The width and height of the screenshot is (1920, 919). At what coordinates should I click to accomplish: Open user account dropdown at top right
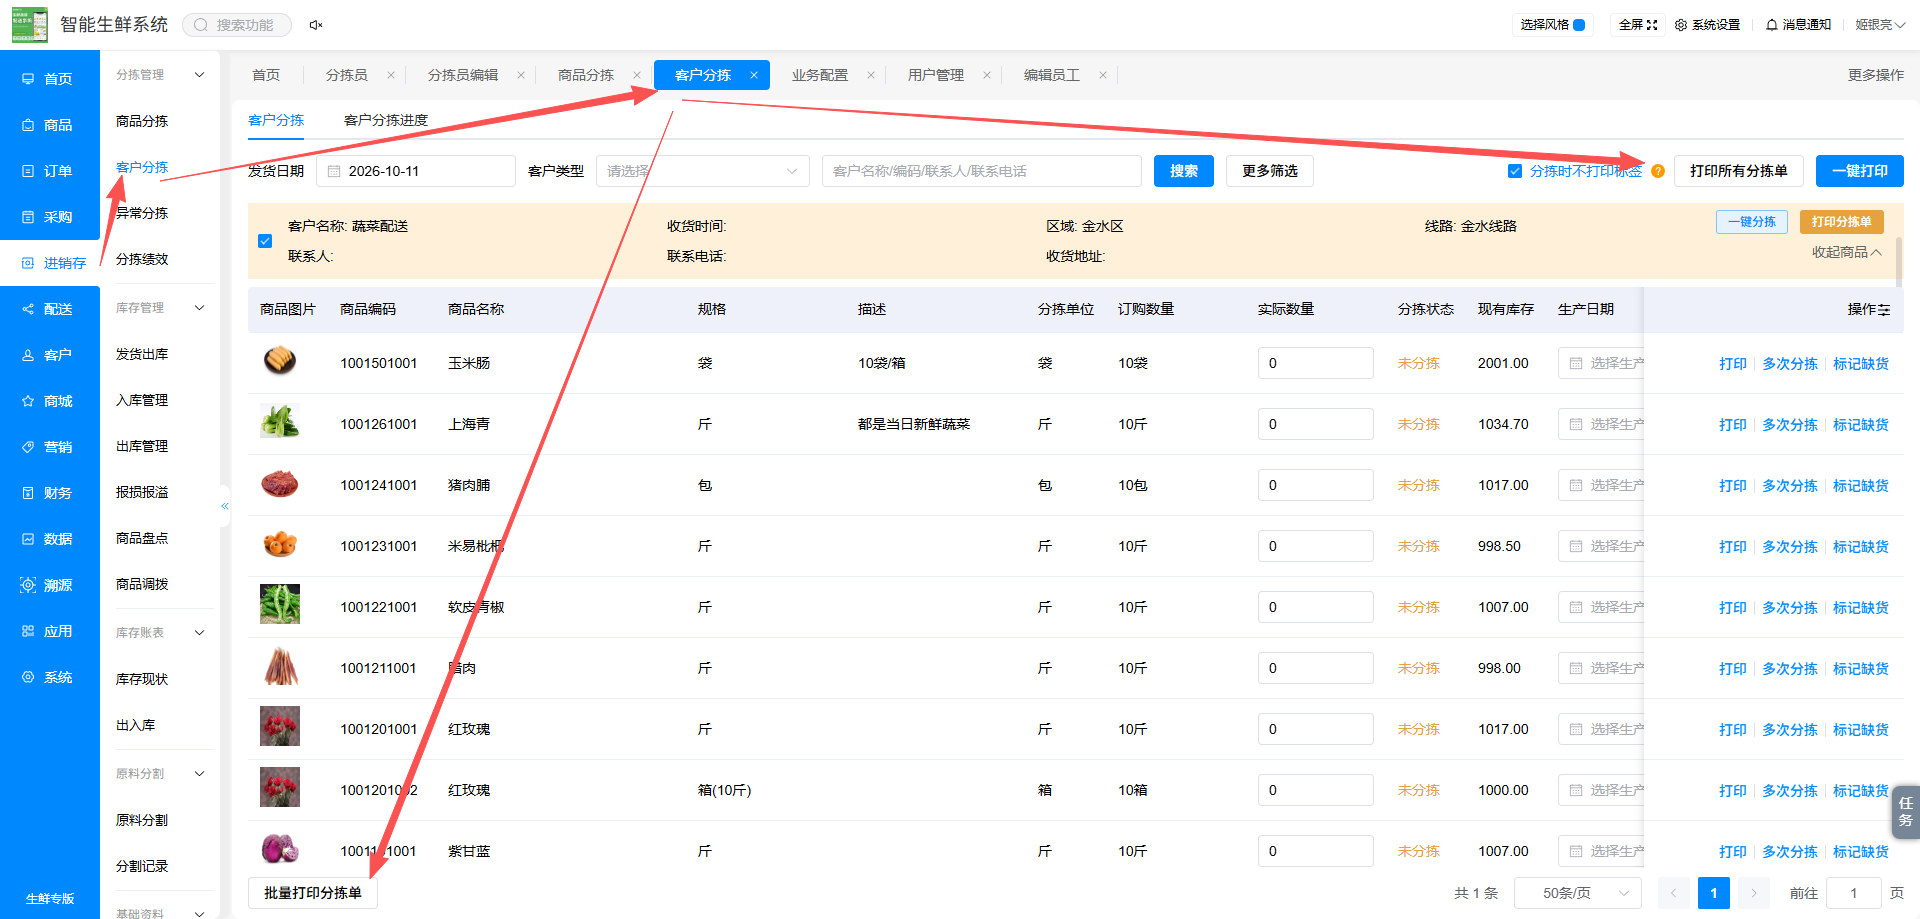tap(1880, 25)
